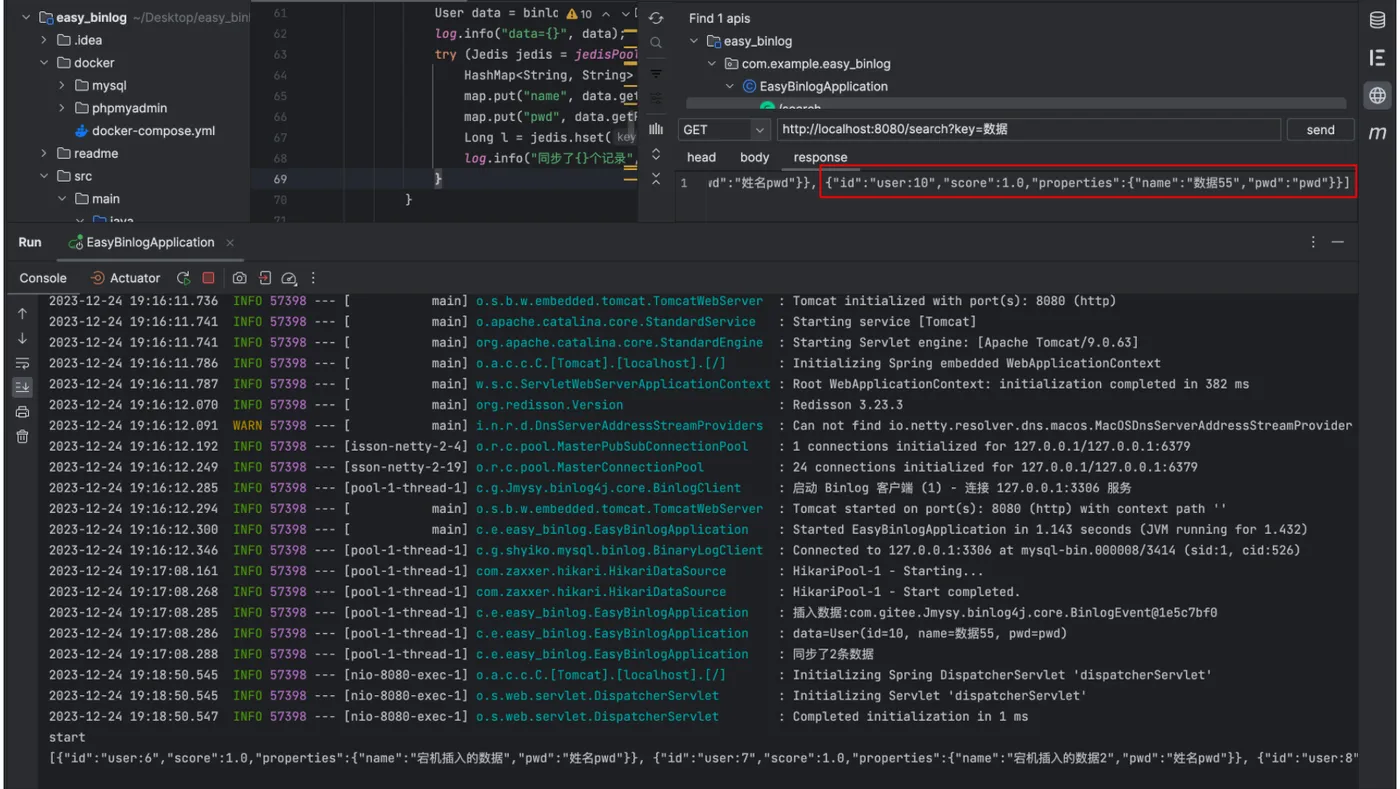Click the "HikariPool-1 - Start completed." log message
Image resolution: width=1400 pixels, height=789 pixels.
[x=906, y=592]
